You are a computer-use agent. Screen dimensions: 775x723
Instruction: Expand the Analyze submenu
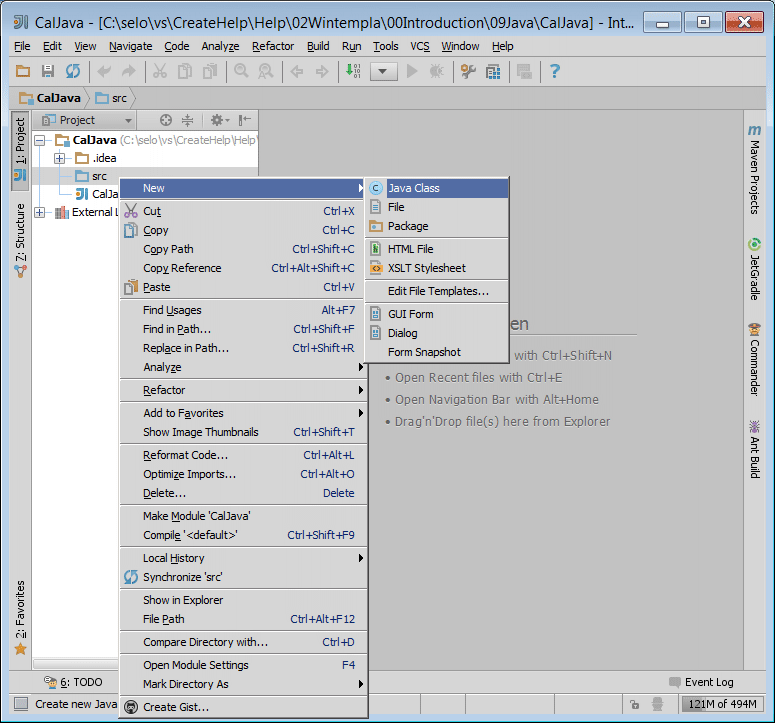pos(244,367)
